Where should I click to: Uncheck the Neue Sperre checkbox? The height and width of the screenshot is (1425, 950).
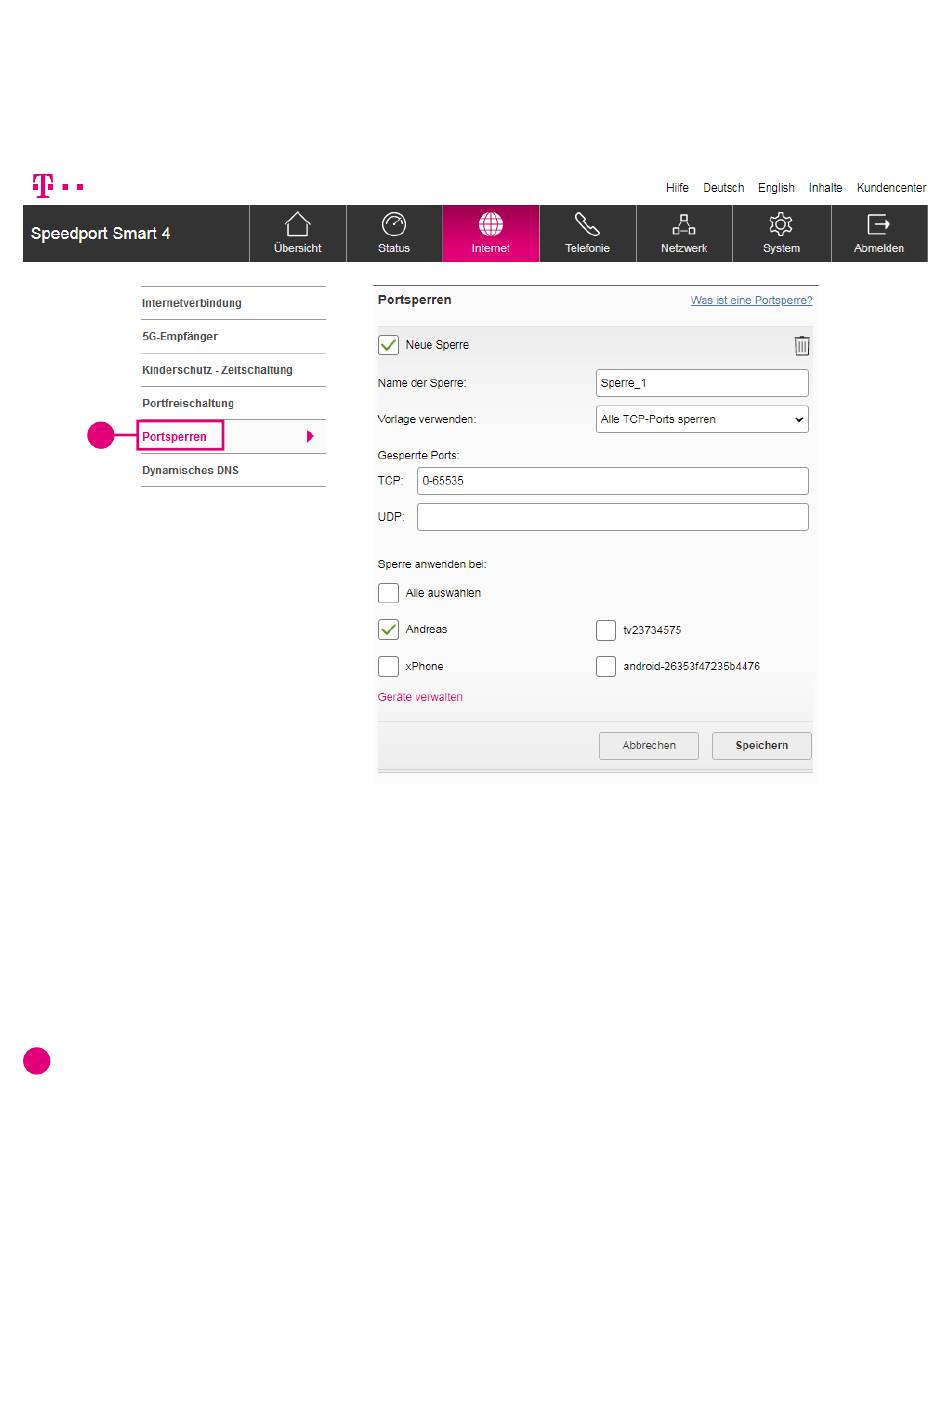[389, 345]
